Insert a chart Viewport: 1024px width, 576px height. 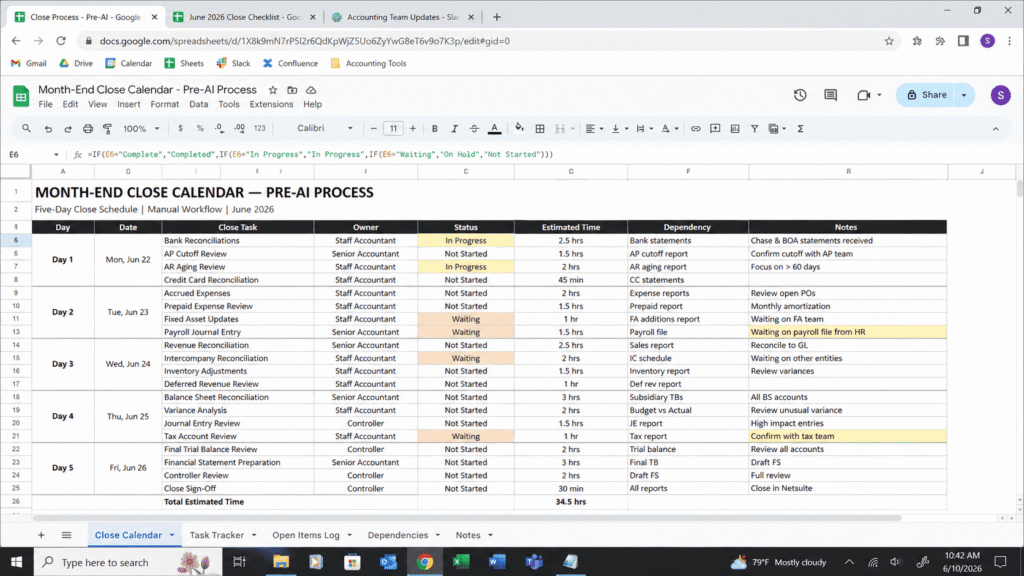click(x=735, y=129)
